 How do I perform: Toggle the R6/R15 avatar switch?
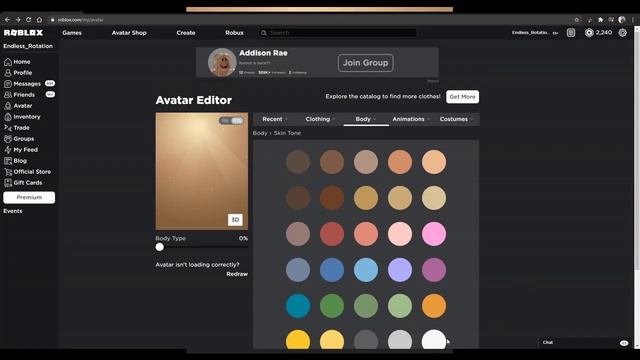point(231,120)
